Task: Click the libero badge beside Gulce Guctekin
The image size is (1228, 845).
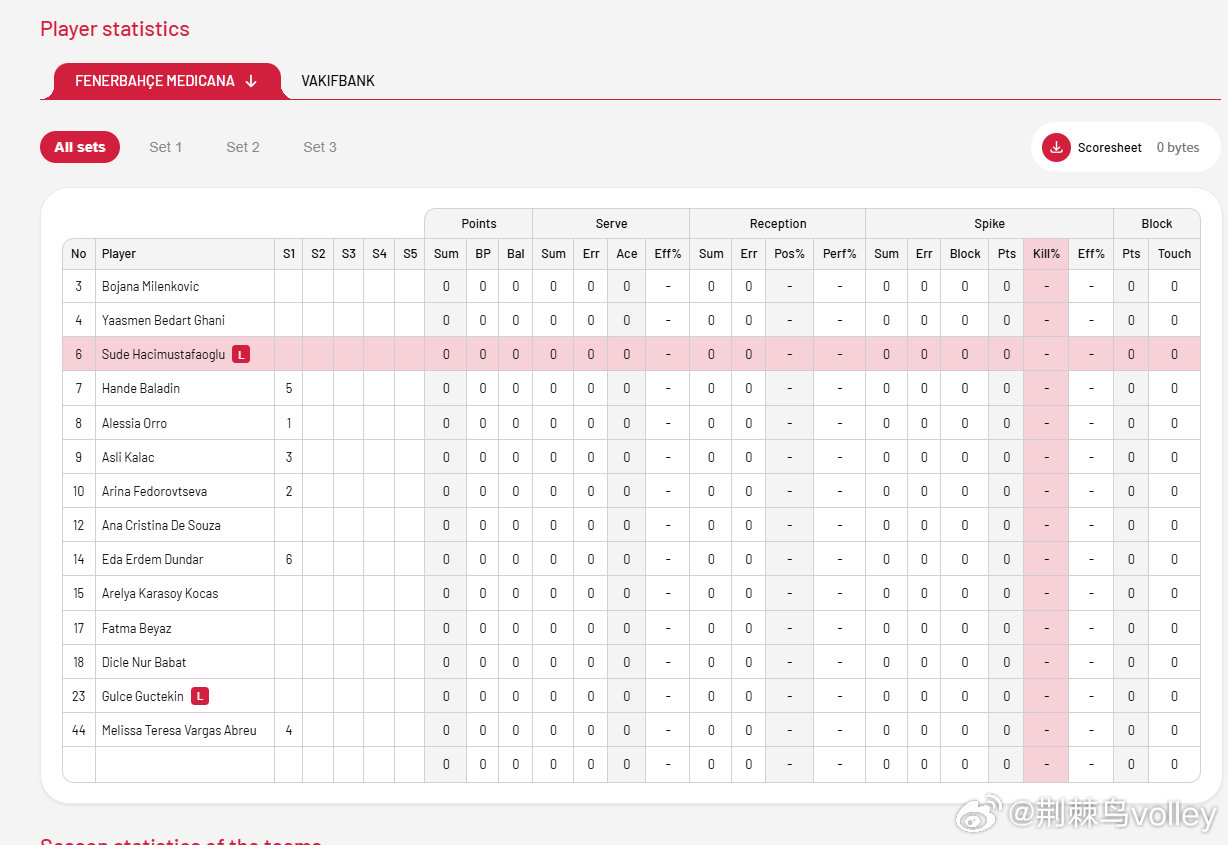Action: click(x=200, y=696)
